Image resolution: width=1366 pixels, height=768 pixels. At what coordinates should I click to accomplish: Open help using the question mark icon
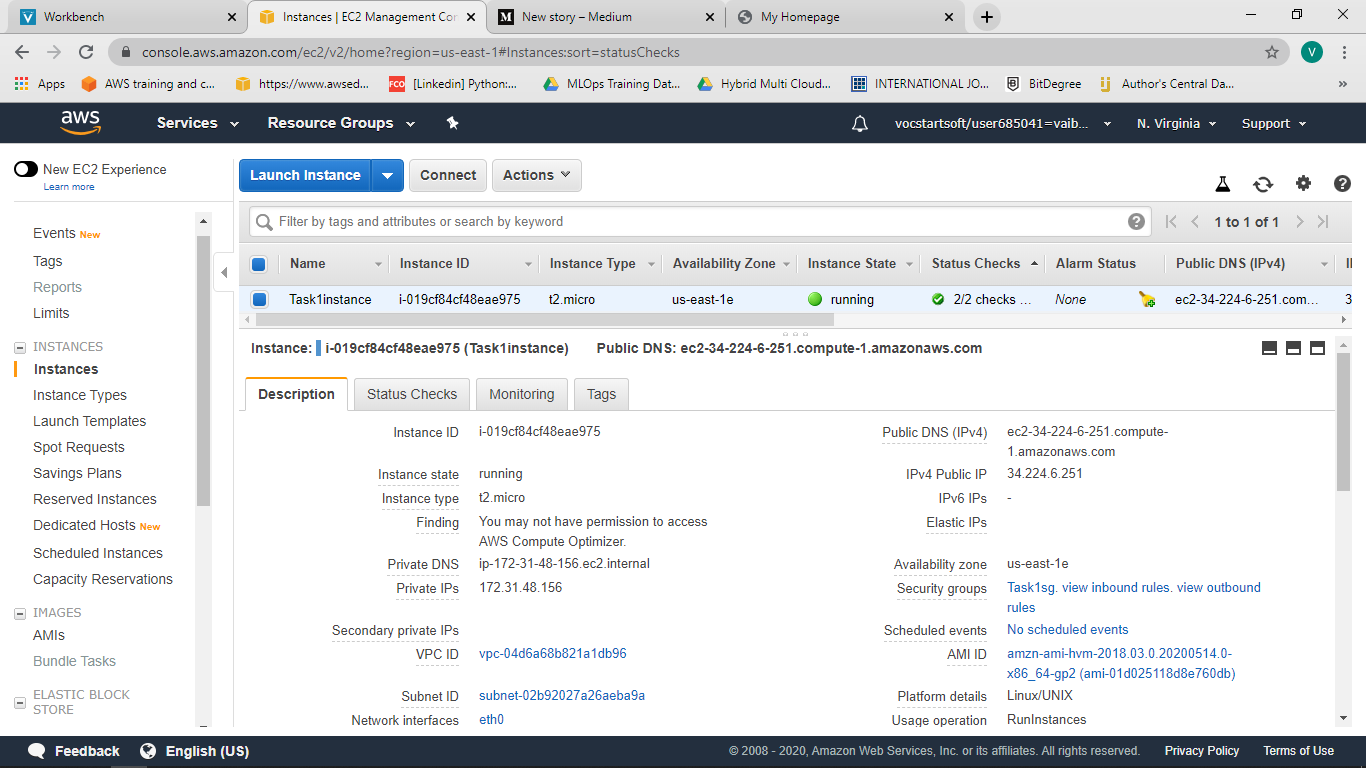tap(1342, 184)
